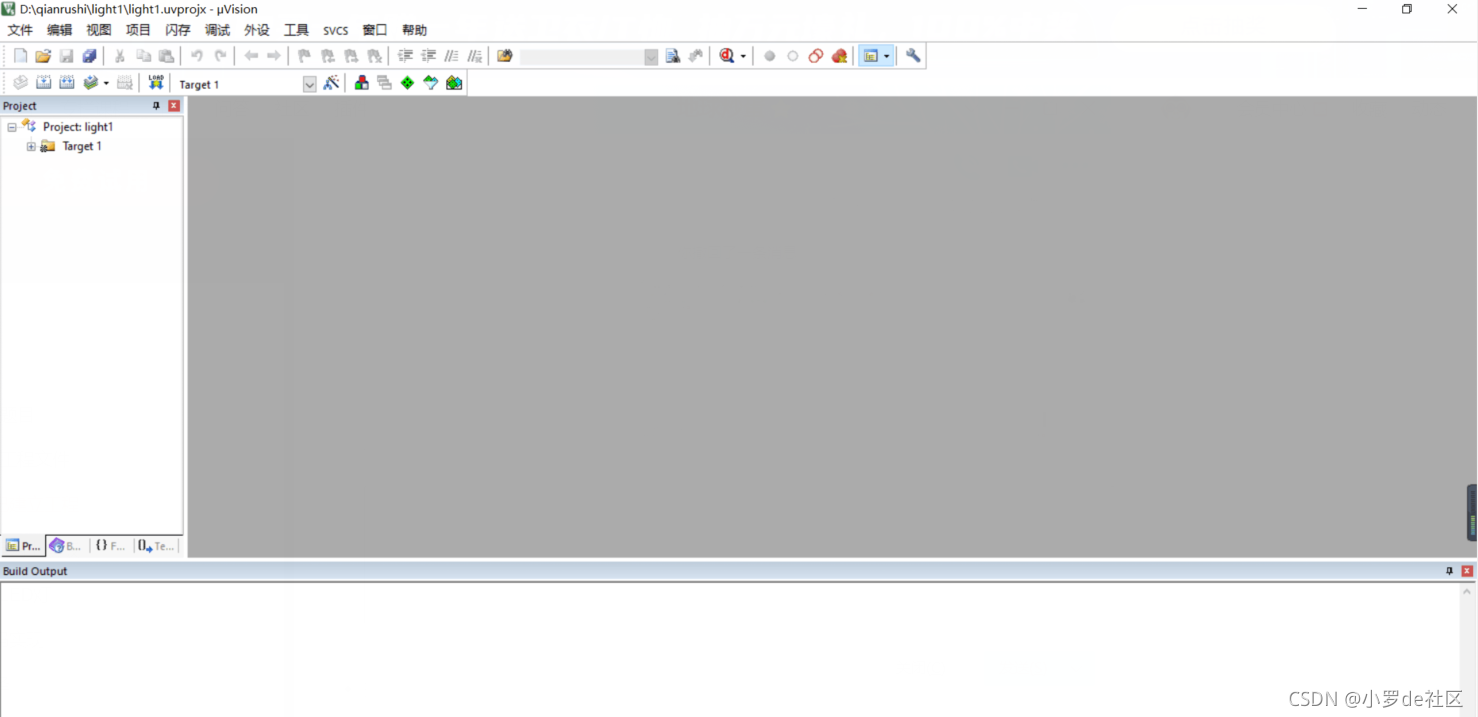Image resolution: width=1478 pixels, height=717 pixels.
Task: Click the Translate current file icon
Action: click(x=20, y=83)
